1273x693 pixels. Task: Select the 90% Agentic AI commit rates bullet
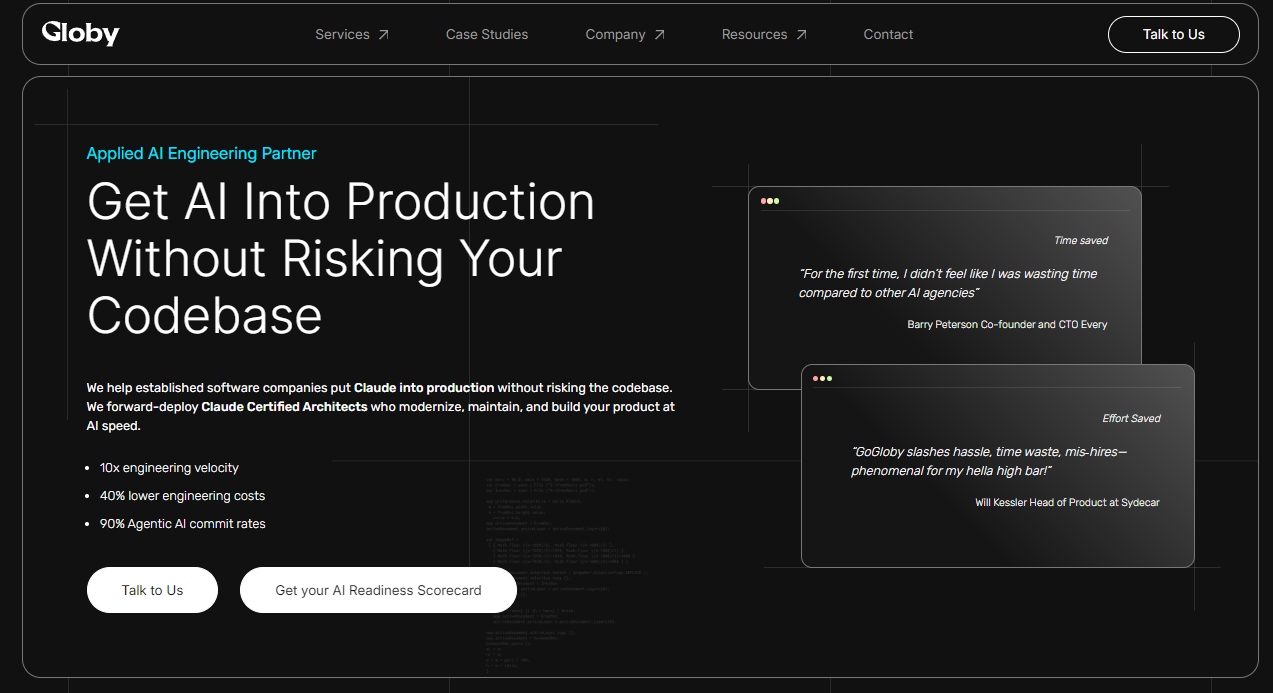(x=182, y=524)
